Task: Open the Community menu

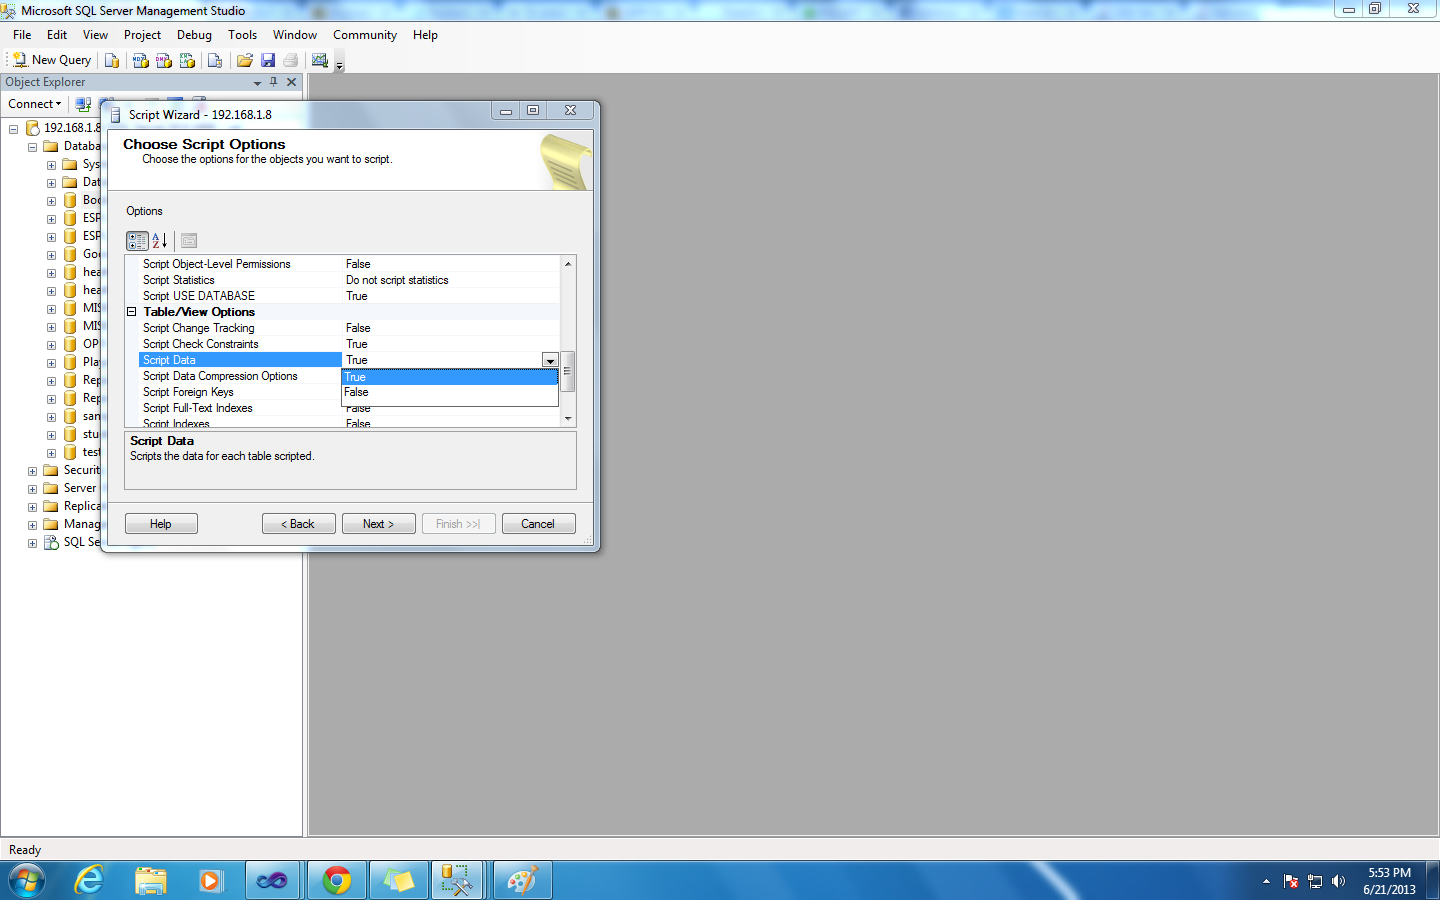Action: [365, 35]
